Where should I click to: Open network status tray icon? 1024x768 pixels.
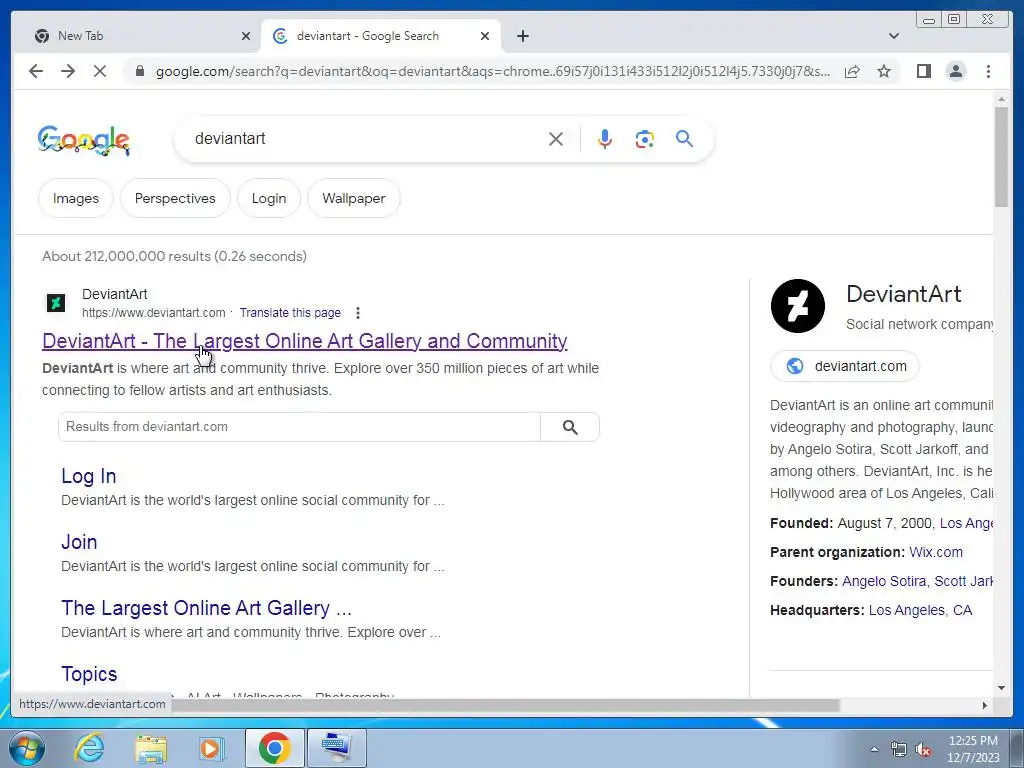899,749
